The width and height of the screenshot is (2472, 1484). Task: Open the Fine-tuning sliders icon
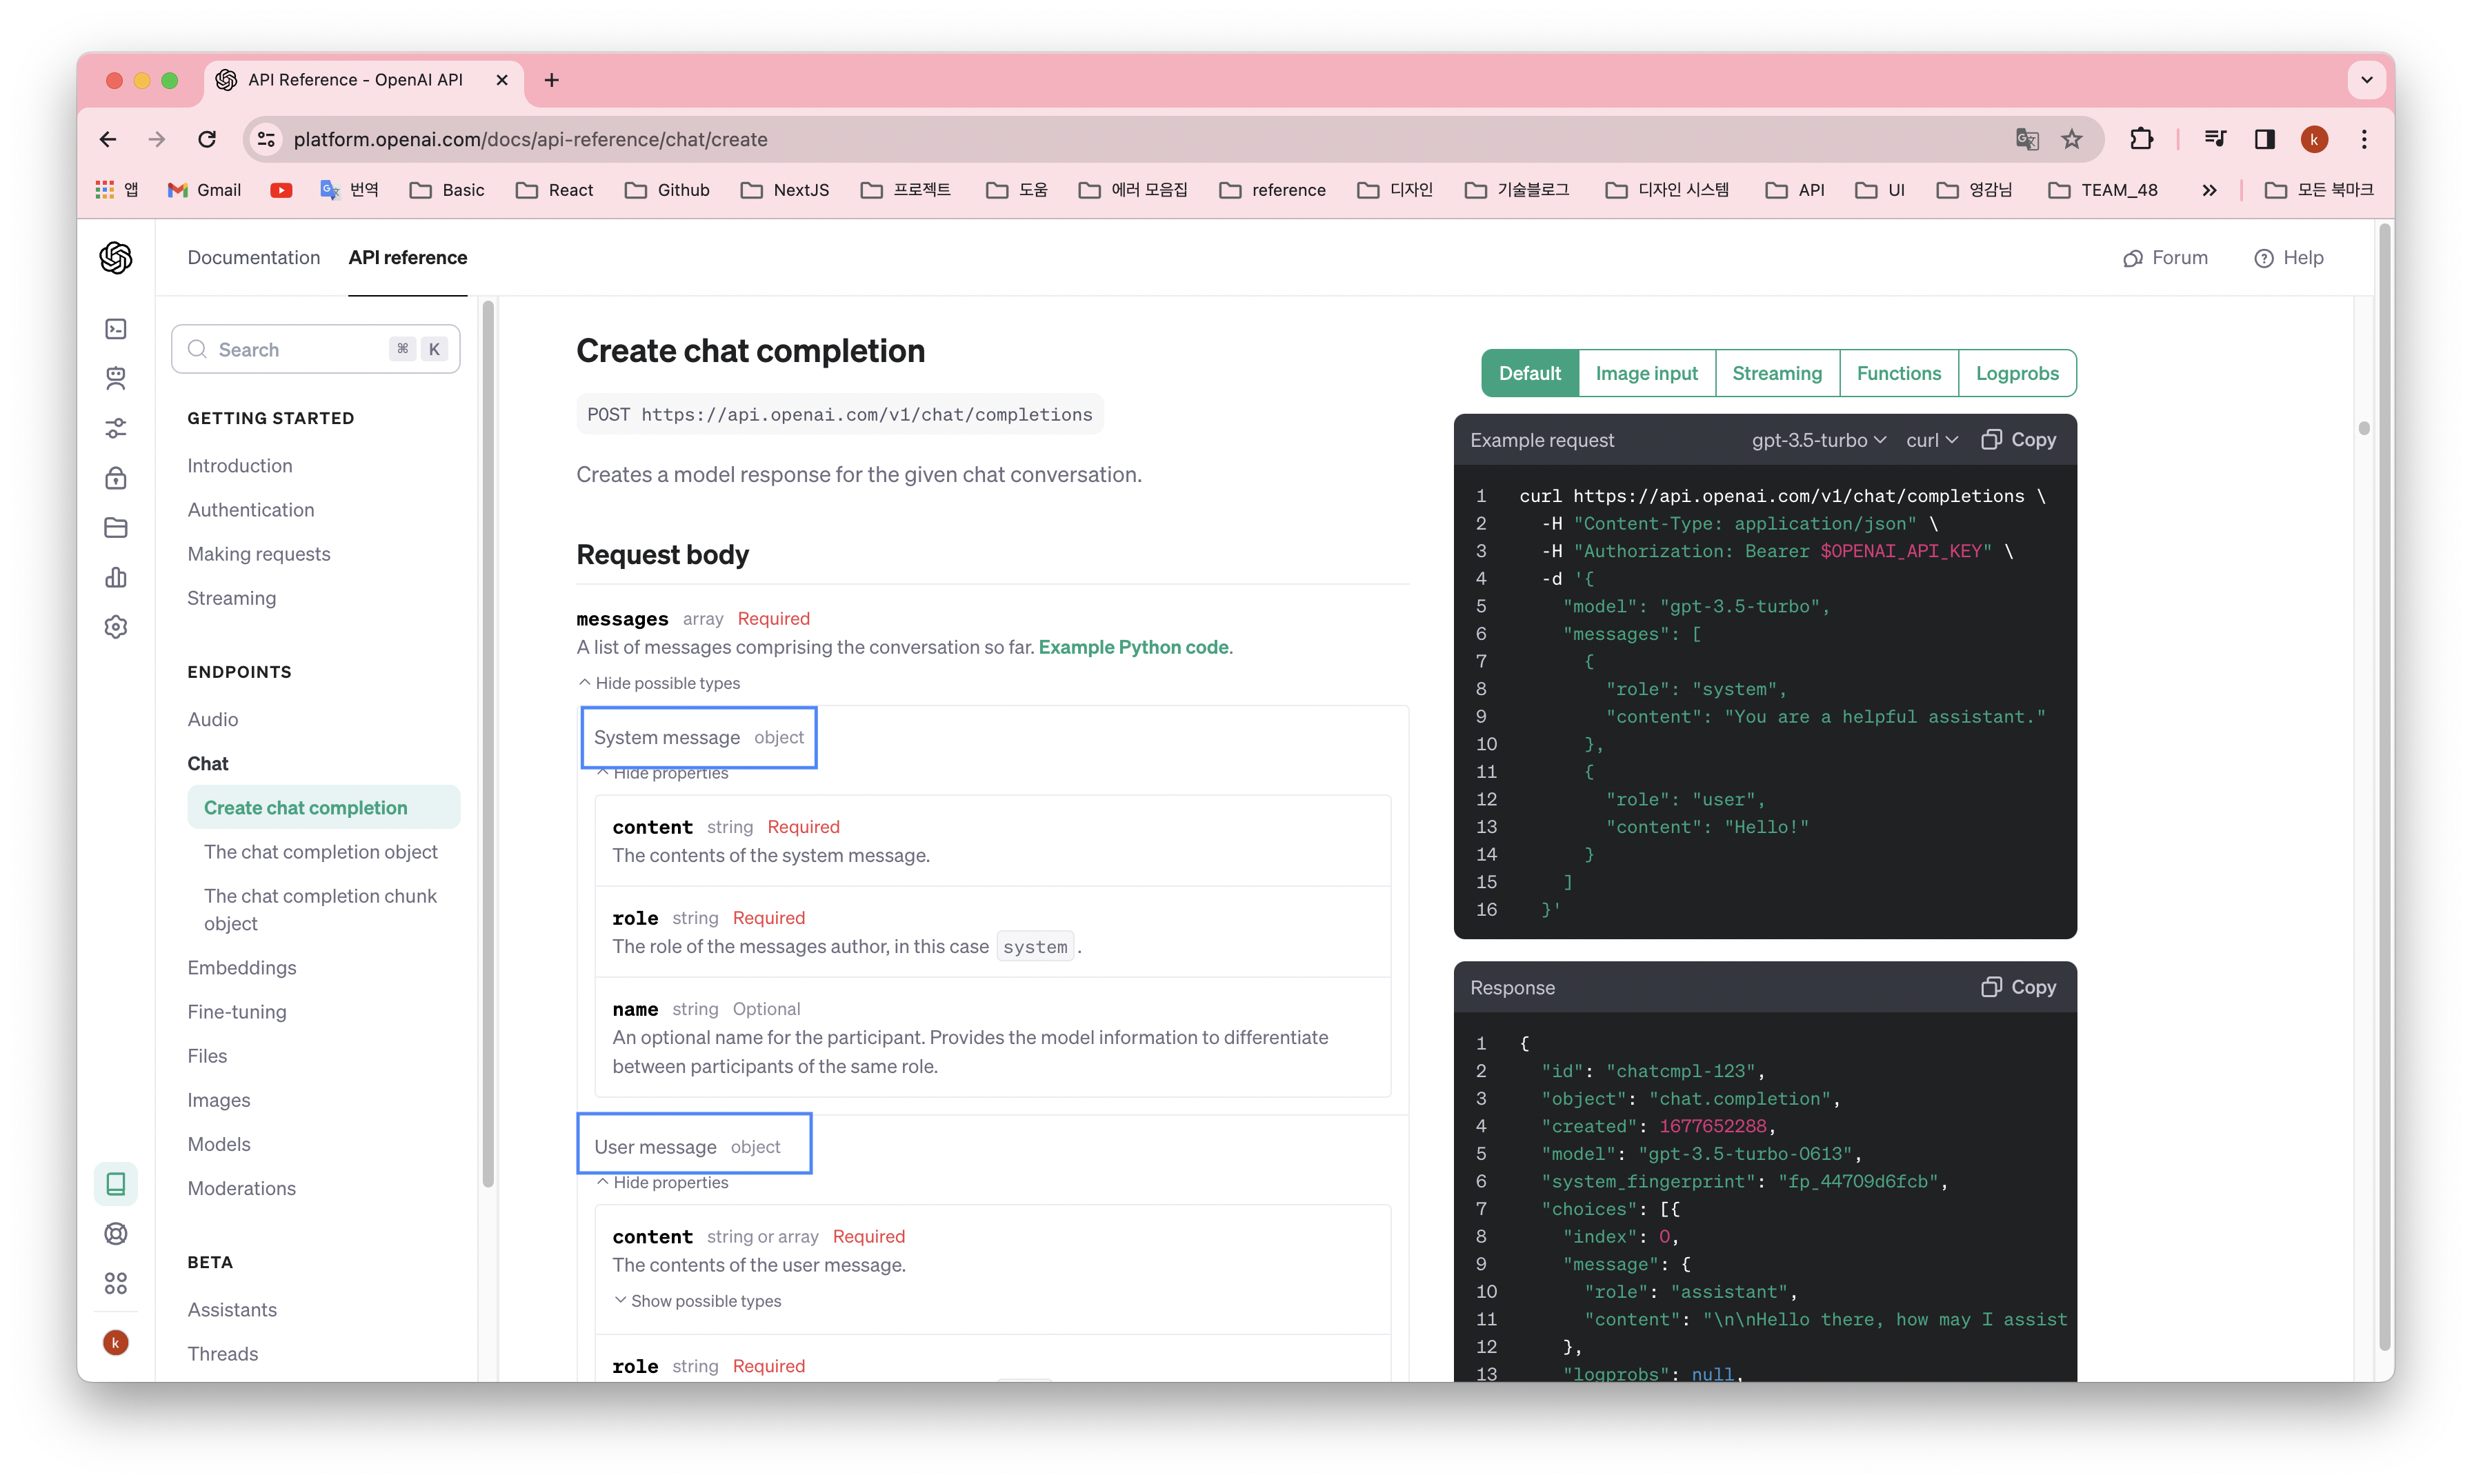click(x=116, y=427)
